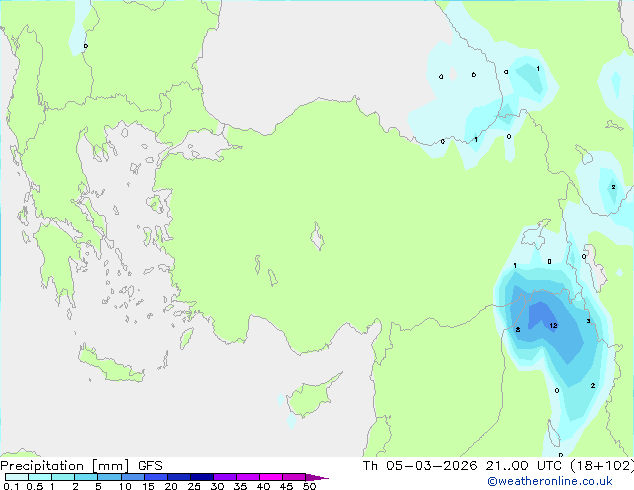634x490 pixels.
Task: Select the 2–5 mm legend color swatch
Action: point(86,477)
